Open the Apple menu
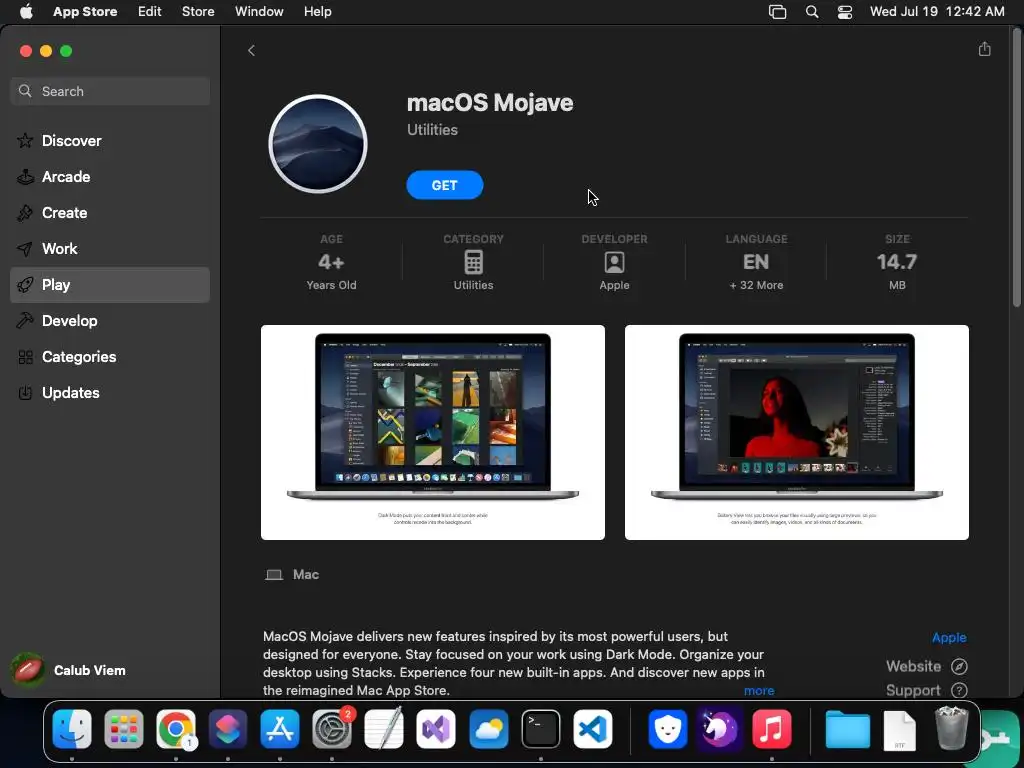 click(x=26, y=11)
